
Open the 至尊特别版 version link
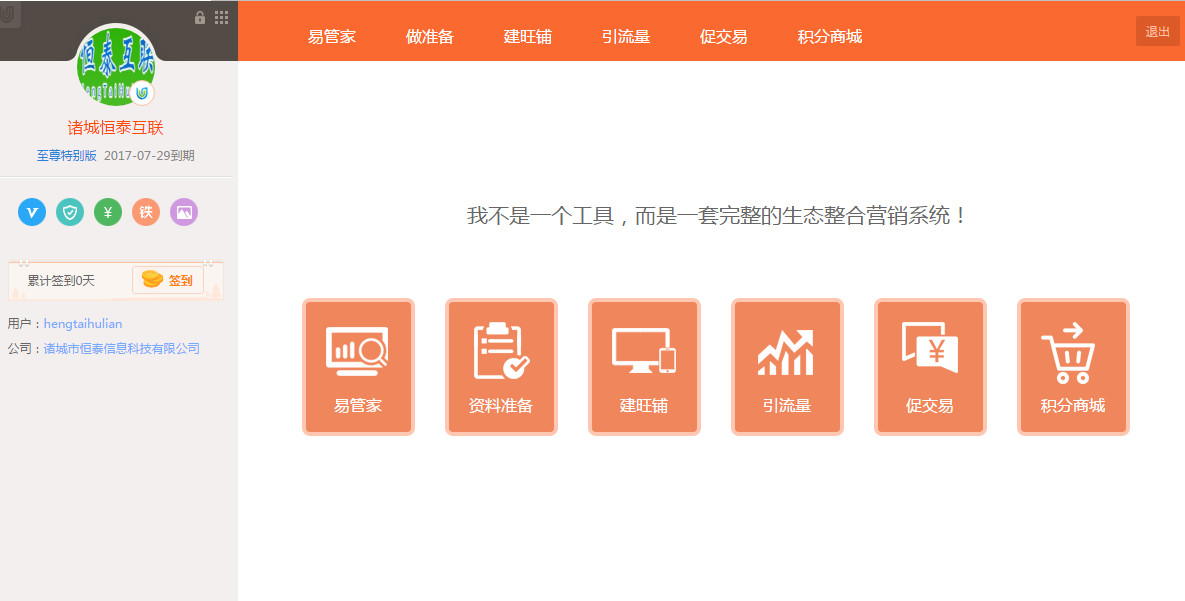coord(67,156)
